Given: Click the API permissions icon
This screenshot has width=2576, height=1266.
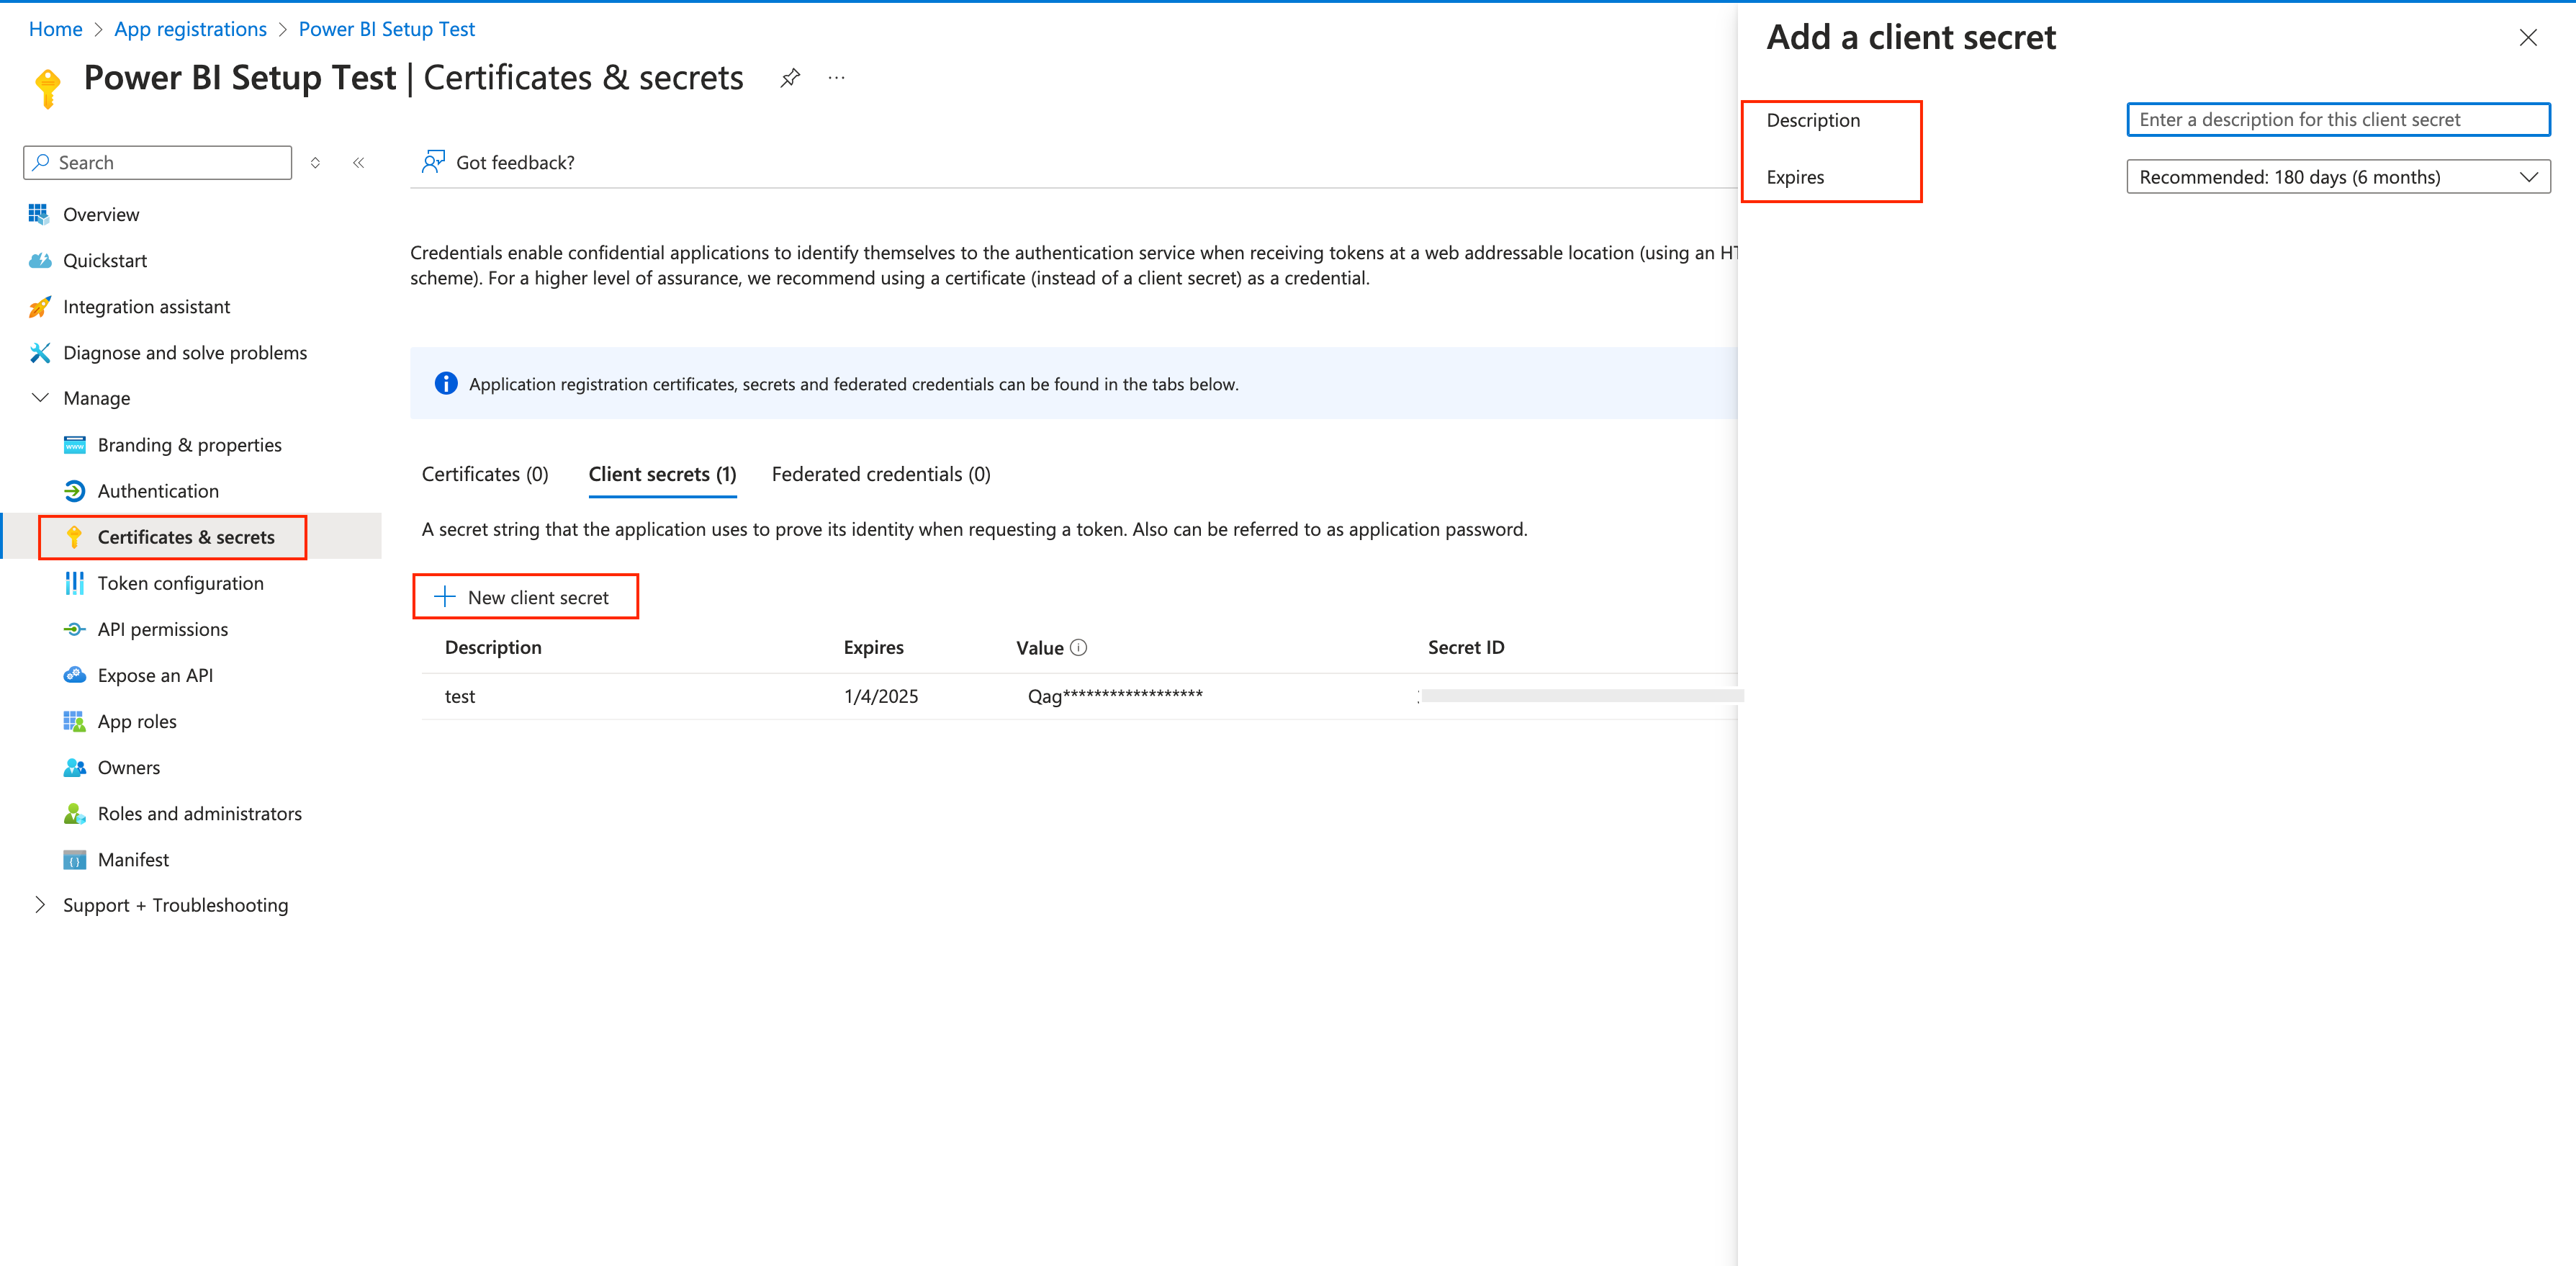Looking at the screenshot, I should [x=74, y=629].
